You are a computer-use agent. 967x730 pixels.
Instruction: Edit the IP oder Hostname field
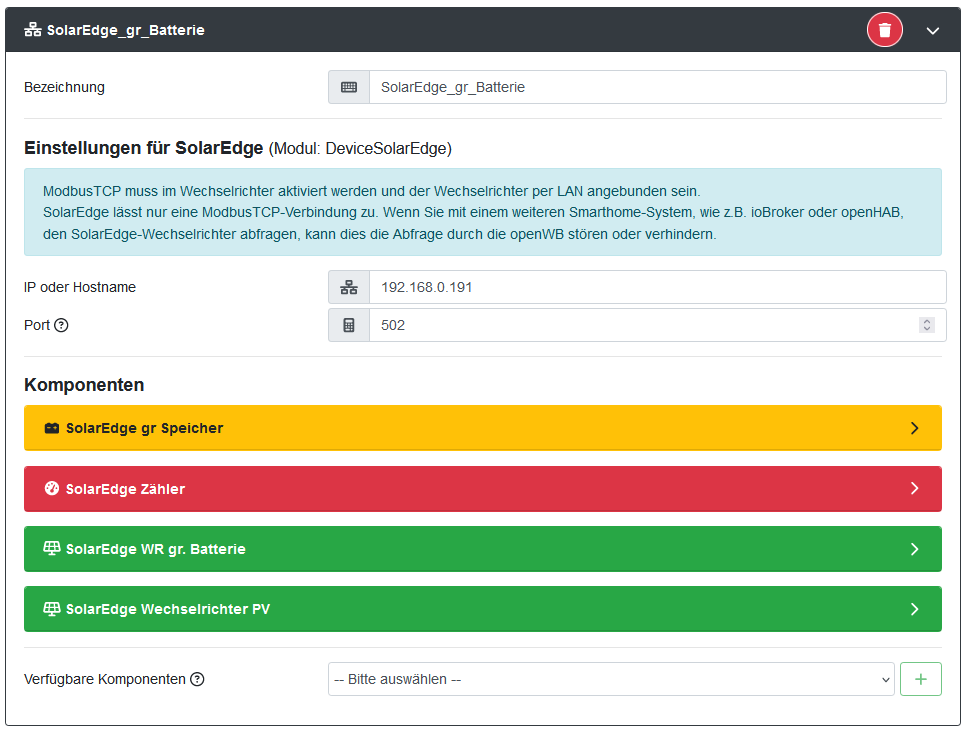657,287
